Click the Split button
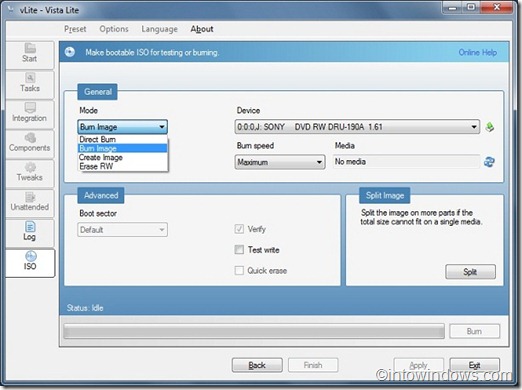522x390 pixels. click(470, 272)
